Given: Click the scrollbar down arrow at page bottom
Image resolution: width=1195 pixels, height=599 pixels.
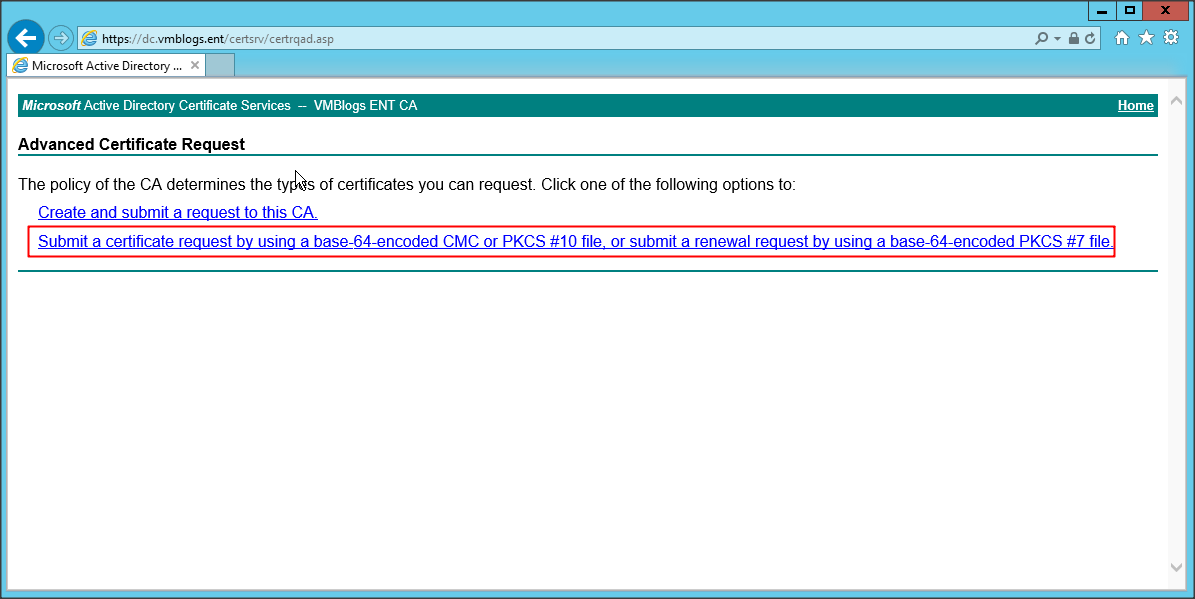Looking at the screenshot, I should pos(1176,567).
